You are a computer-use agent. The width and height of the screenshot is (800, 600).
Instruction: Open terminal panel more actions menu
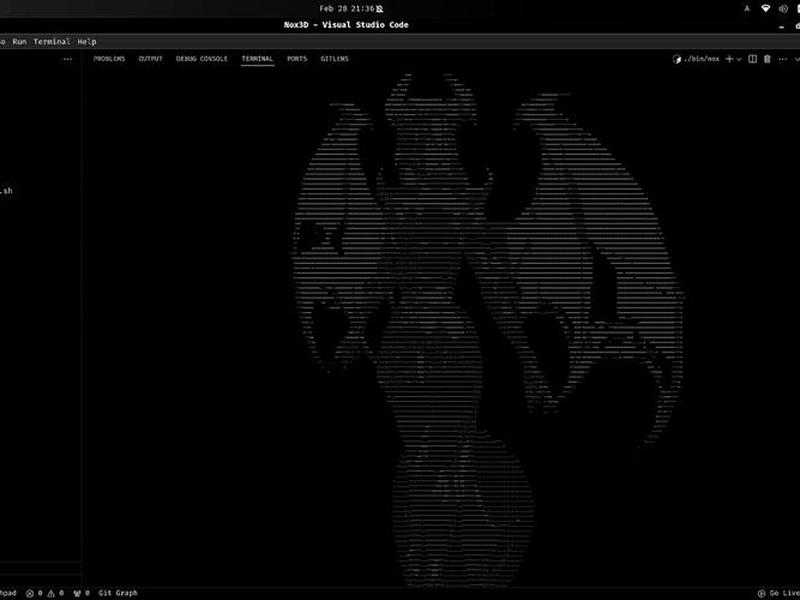click(x=783, y=59)
